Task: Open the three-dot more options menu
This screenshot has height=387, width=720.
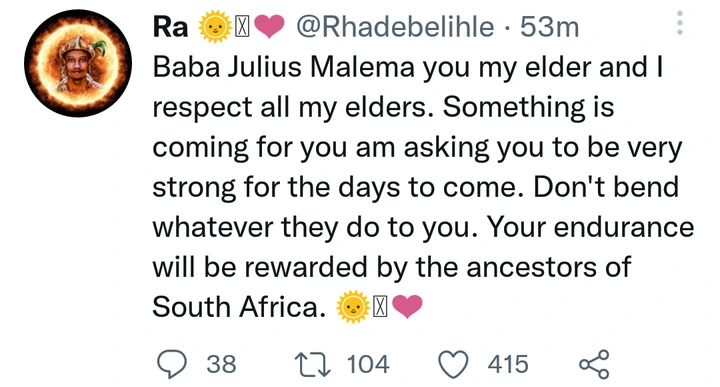Action: click(x=680, y=23)
